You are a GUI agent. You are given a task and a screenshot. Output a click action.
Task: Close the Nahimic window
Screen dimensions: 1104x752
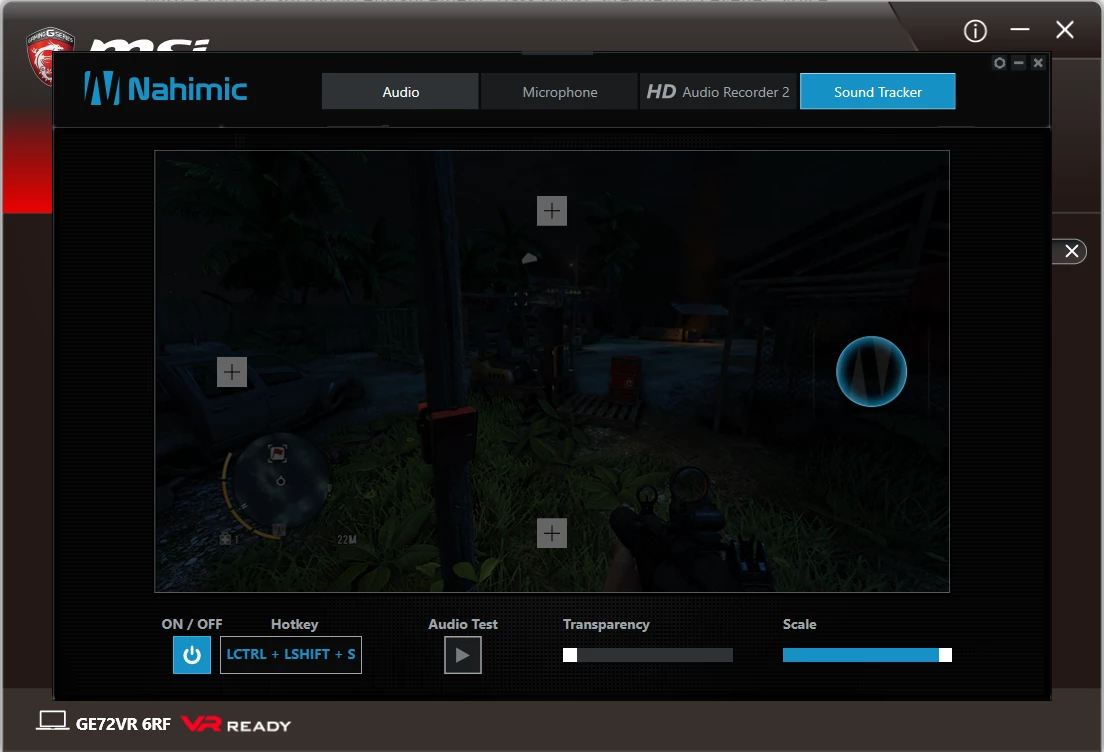1038,63
